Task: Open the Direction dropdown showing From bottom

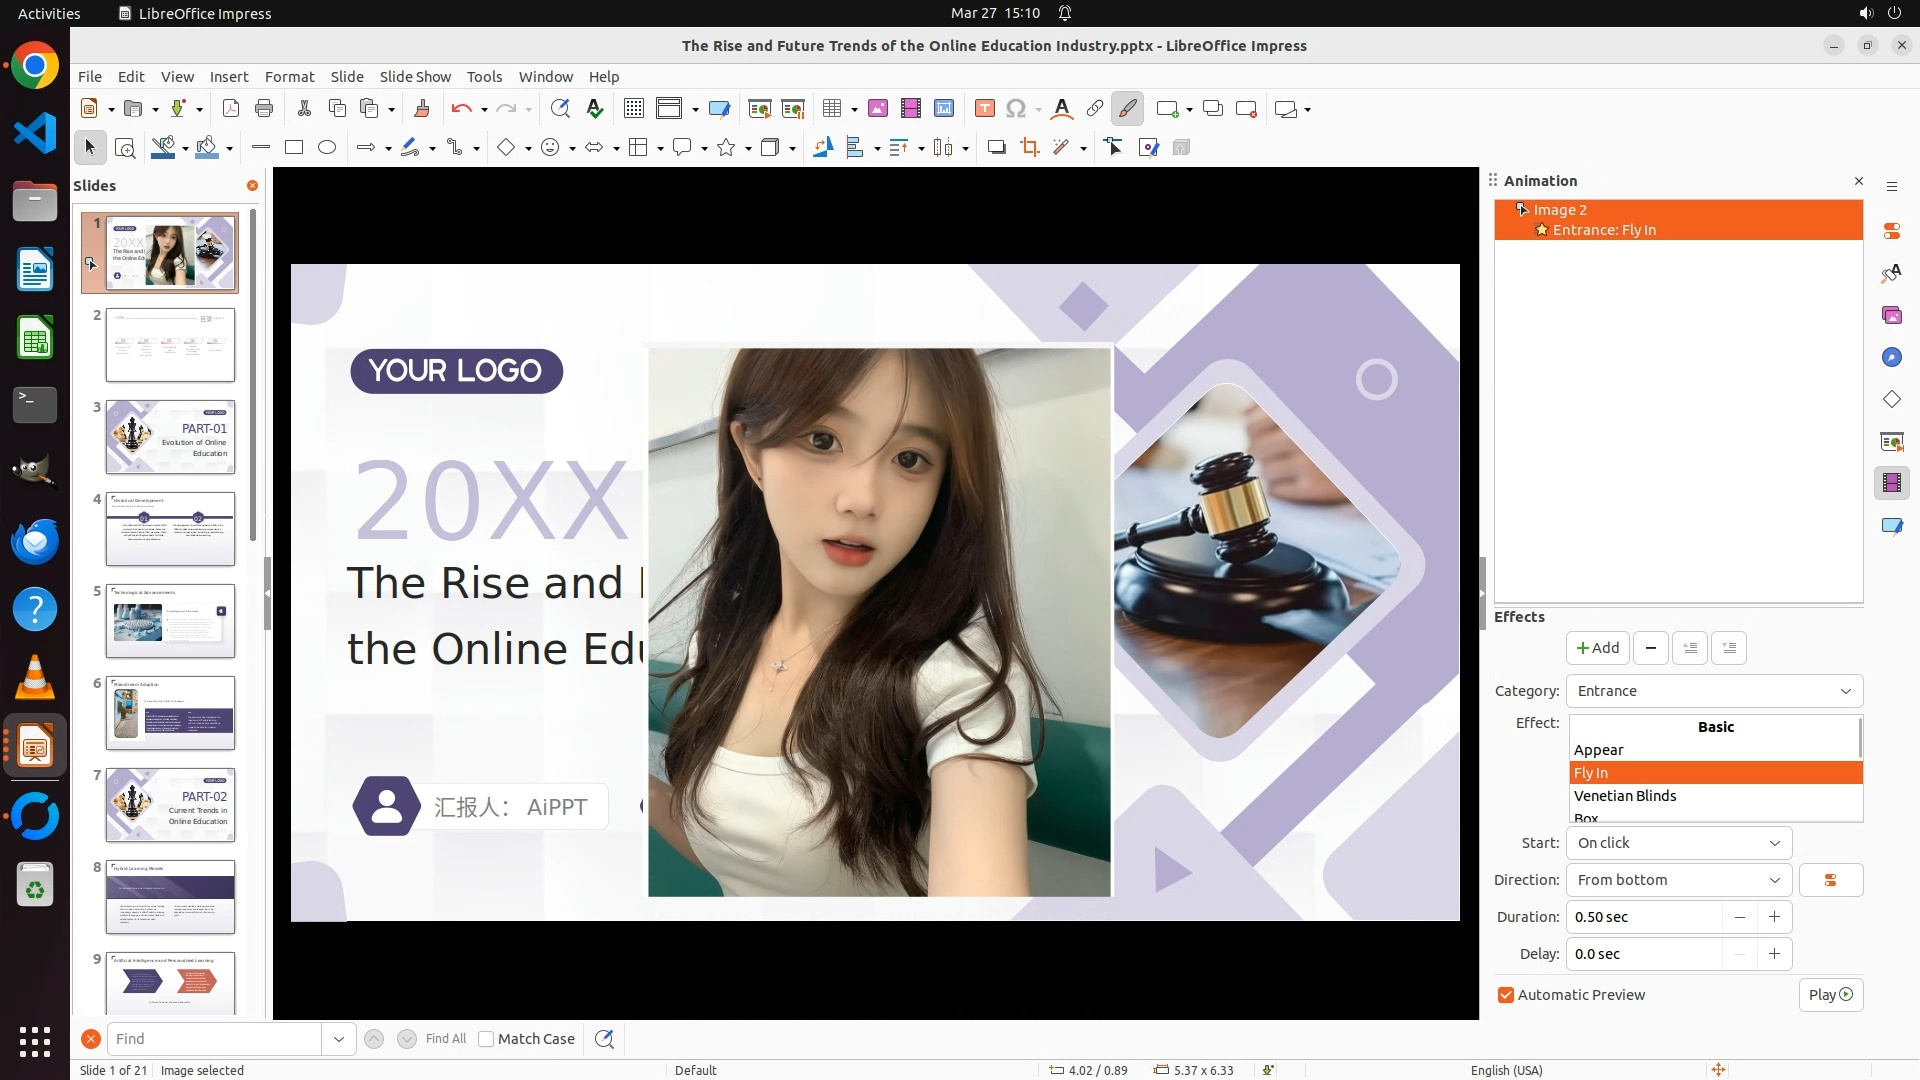Action: pyautogui.click(x=1678, y=880)
